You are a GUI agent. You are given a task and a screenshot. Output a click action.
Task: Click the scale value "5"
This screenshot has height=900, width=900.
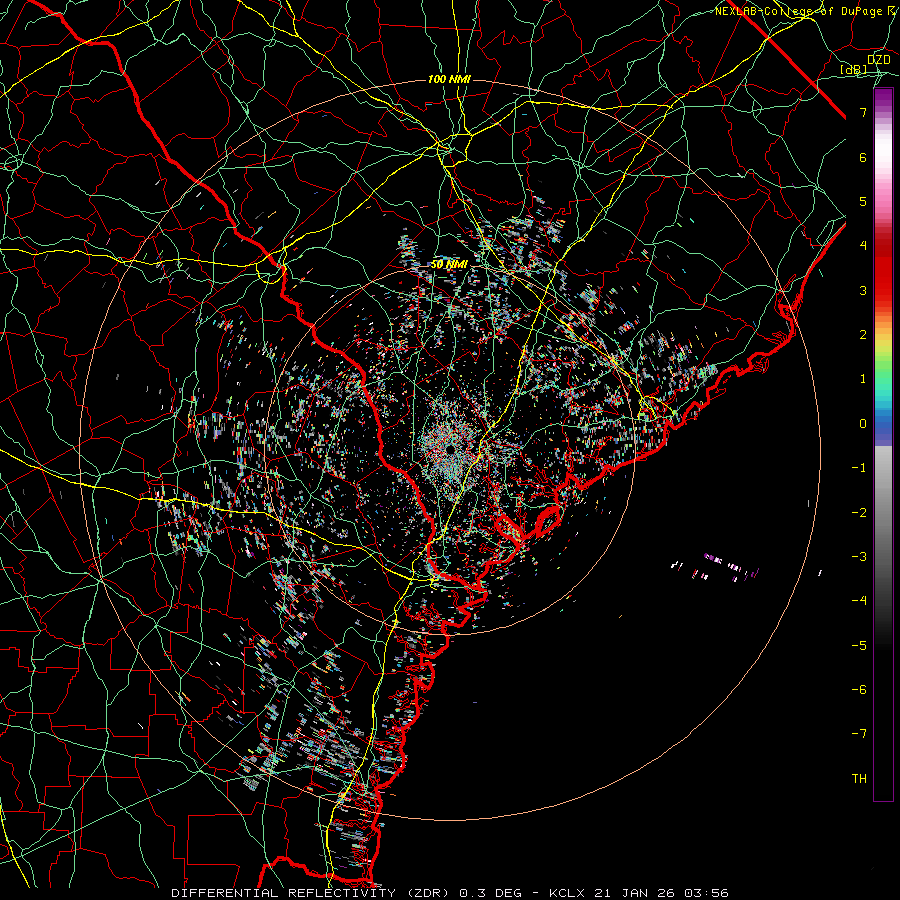(863, 201)
